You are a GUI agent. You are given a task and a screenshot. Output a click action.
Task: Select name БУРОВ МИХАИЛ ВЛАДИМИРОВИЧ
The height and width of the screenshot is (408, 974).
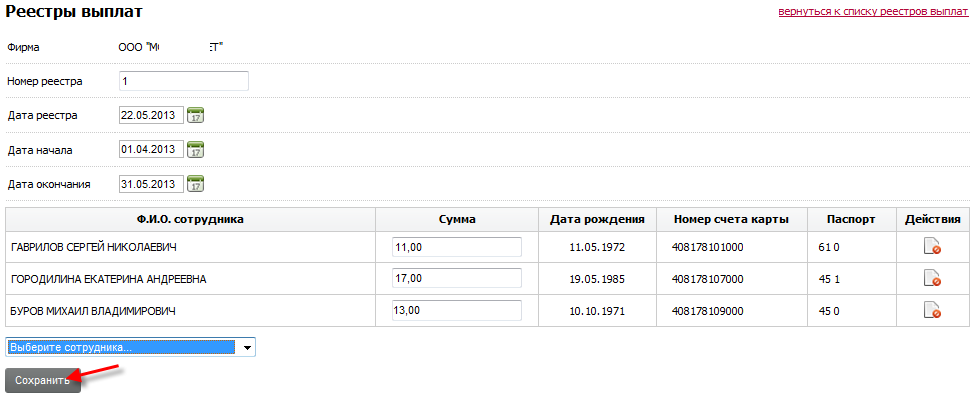point(93,311)
